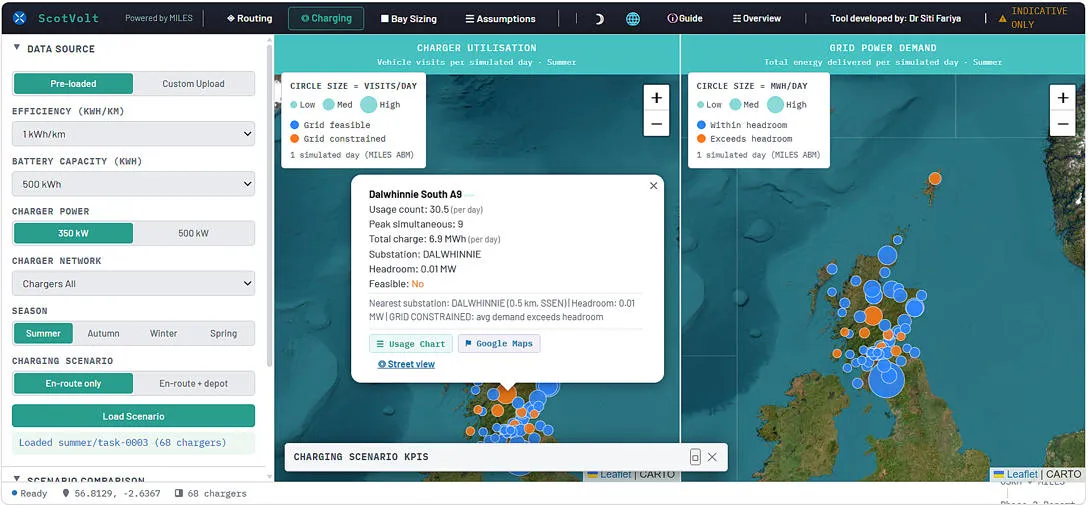Image resolution: width=1088 pixels, height=505 pixels.
Task: Open Google Maps for Dalwhinnie South
Action: (499, 343)
